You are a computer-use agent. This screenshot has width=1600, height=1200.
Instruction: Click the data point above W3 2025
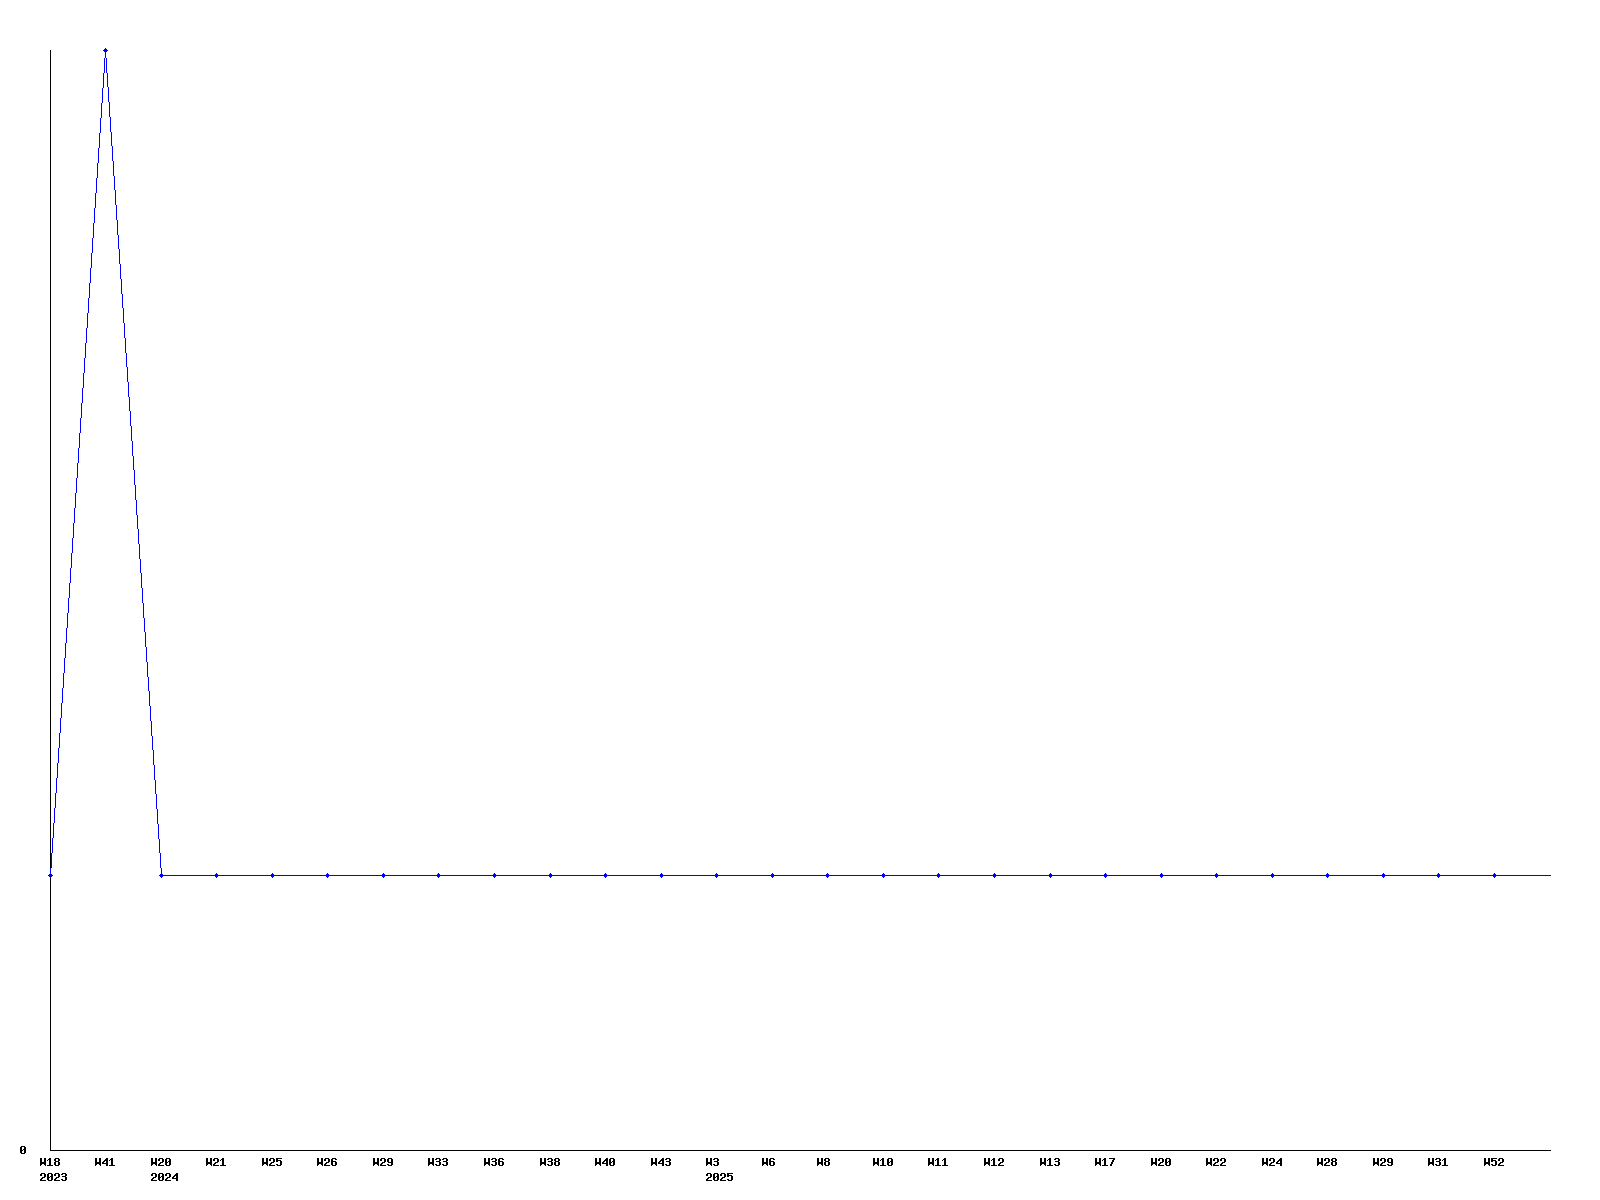click(x=716, y=875)
